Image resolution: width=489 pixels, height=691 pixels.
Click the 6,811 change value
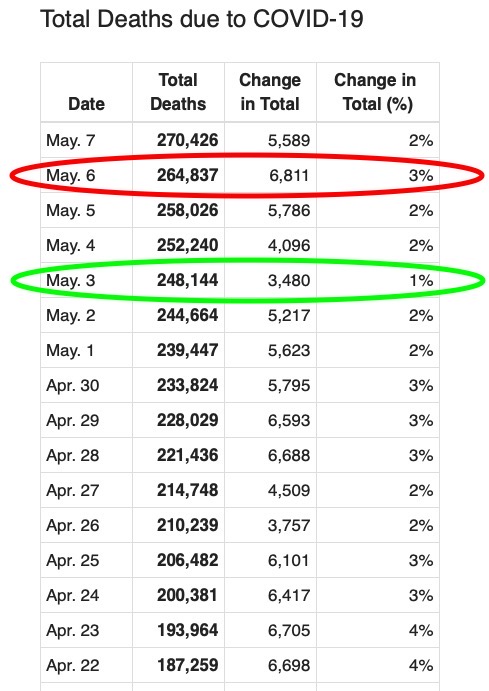289,175
